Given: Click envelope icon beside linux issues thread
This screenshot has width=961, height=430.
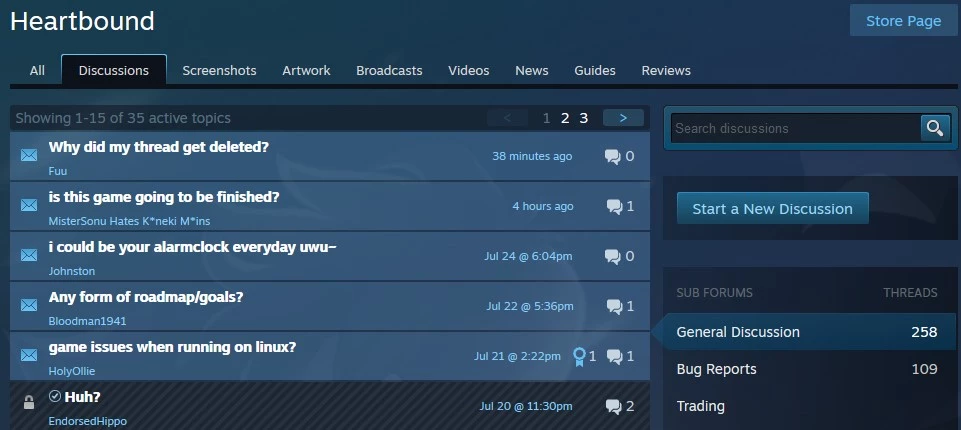Looking at the screenshot, I should tap(29, 355).
